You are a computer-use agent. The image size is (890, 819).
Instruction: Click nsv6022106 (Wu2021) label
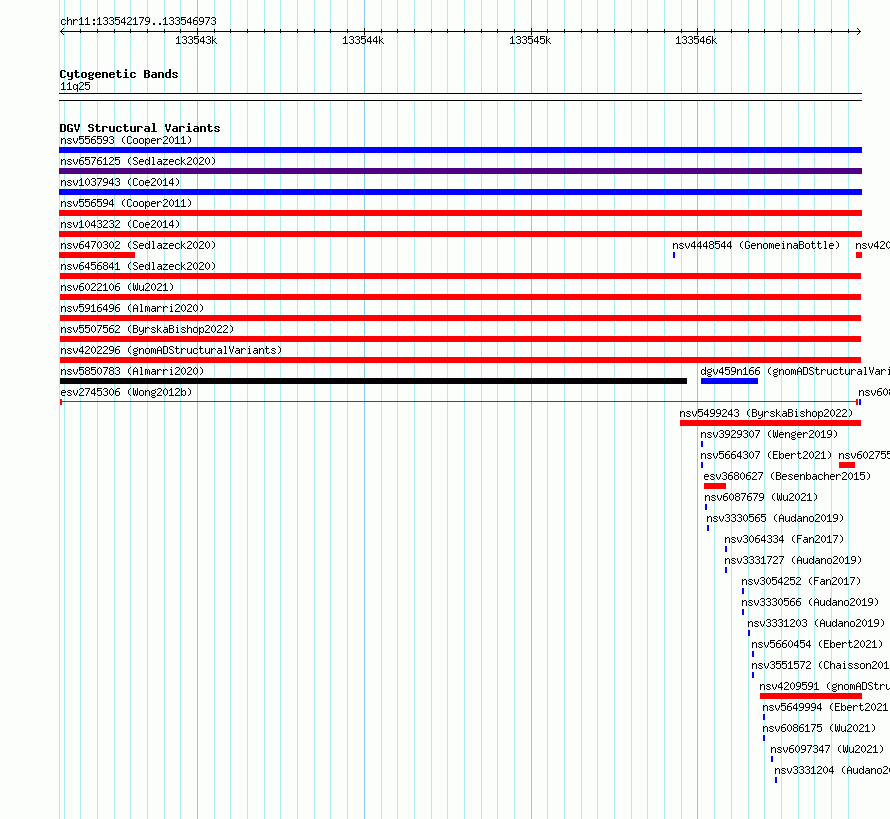(117, 287)
